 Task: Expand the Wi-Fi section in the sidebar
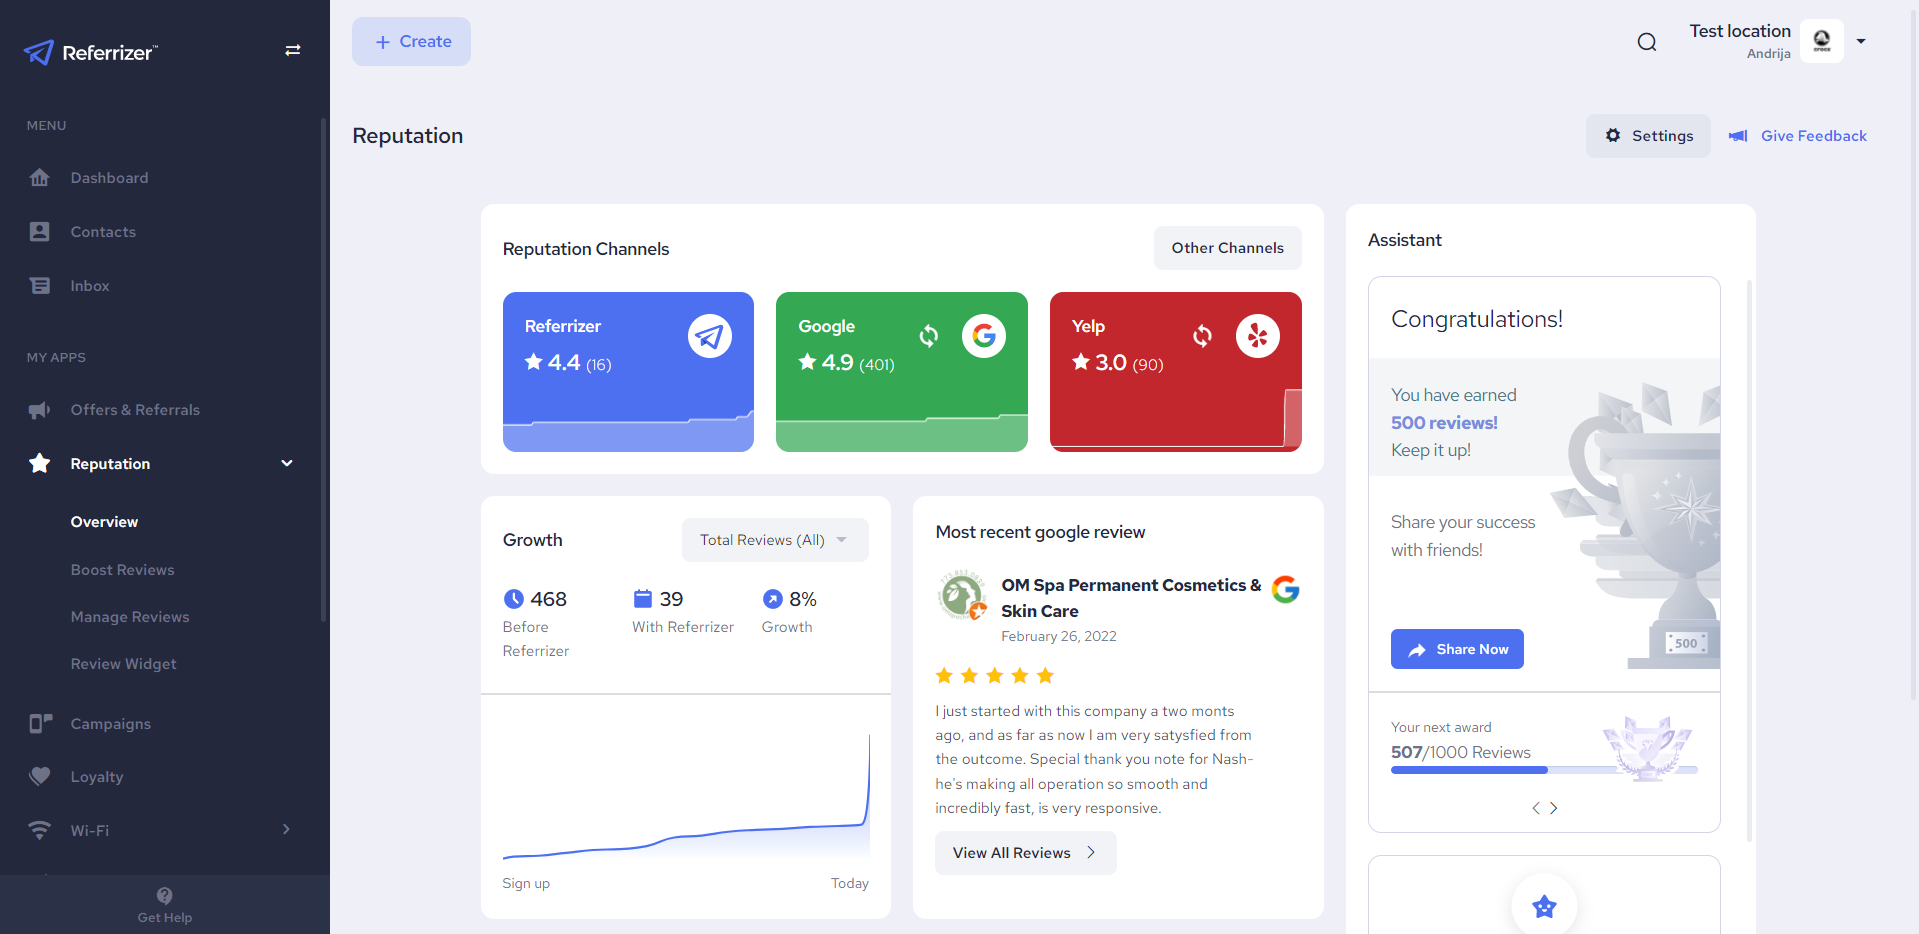286,829
